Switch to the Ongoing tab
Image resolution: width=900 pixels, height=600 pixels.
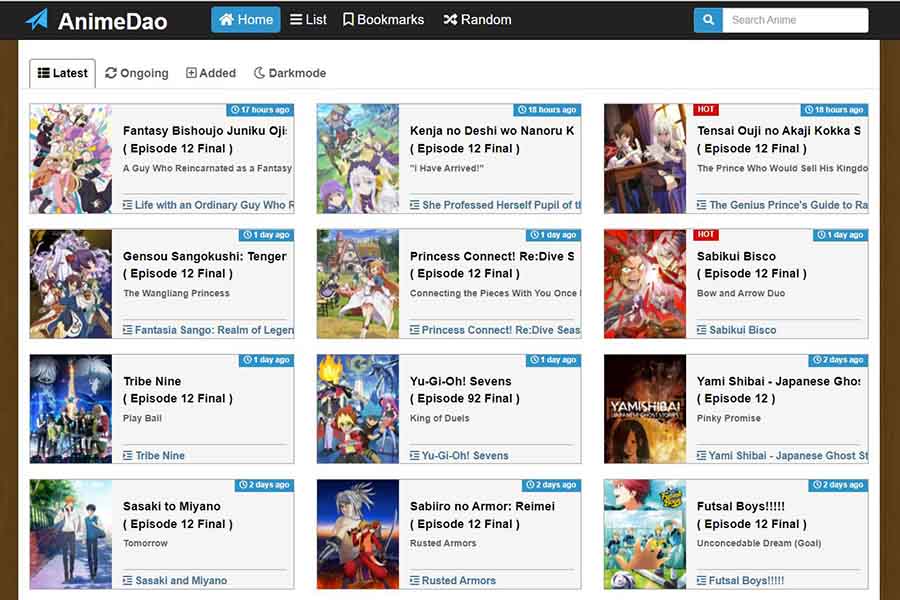pyautogui.click(x=137, y=73)
